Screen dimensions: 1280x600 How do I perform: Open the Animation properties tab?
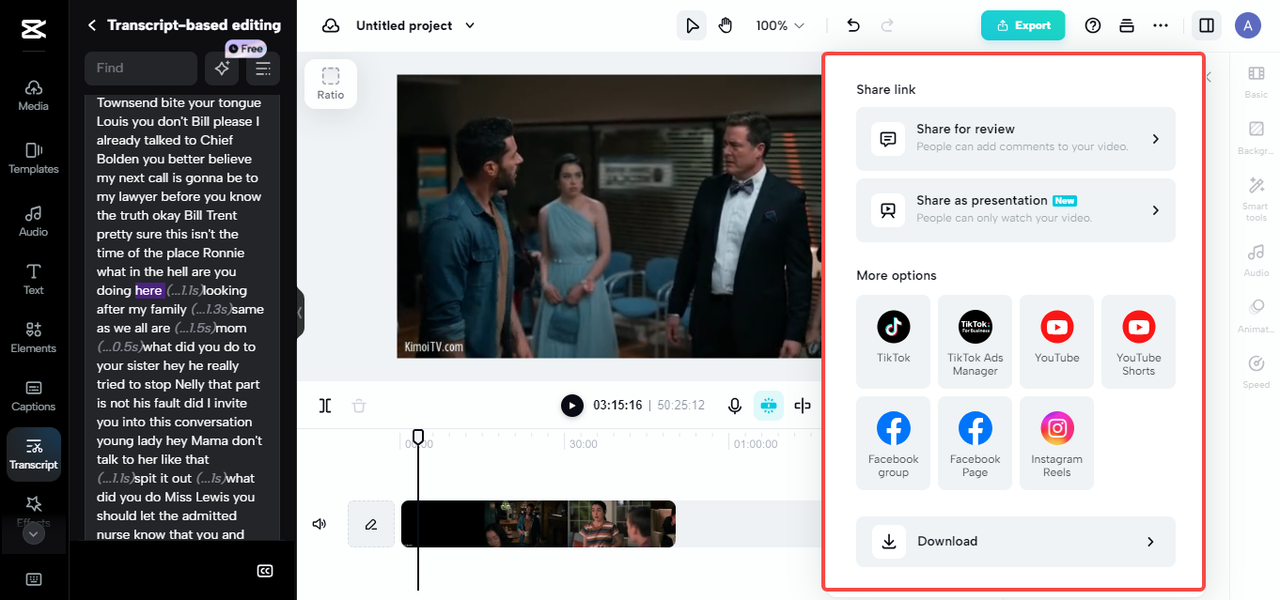click(x=1256, y=317)
